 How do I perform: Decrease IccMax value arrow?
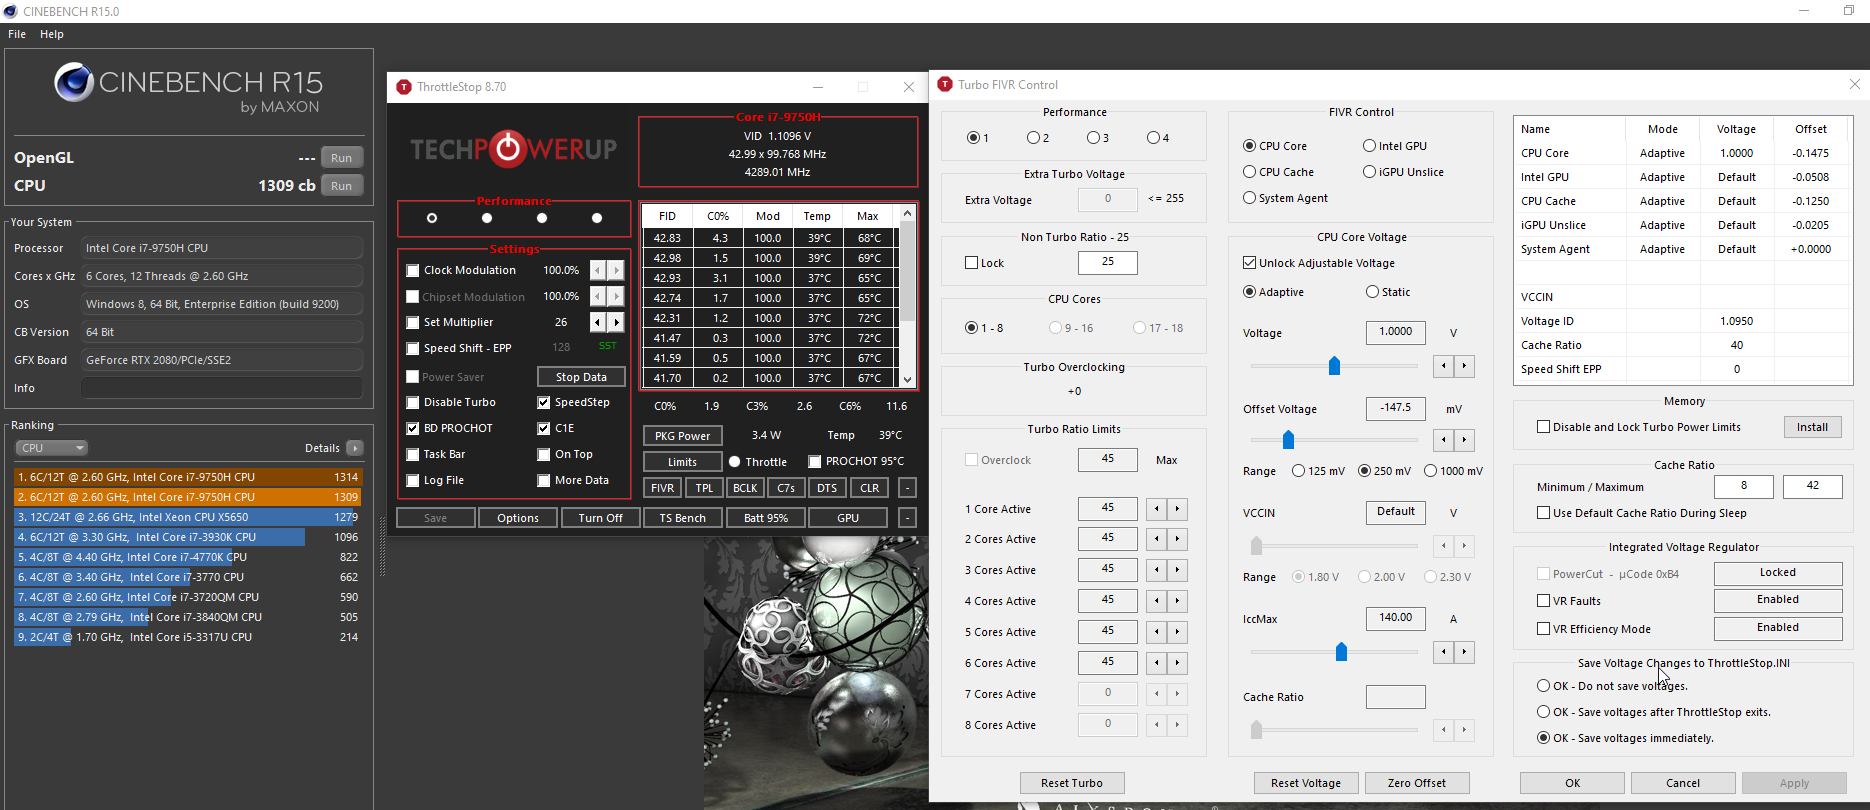pyautogui.click(x=1444, y=652)
